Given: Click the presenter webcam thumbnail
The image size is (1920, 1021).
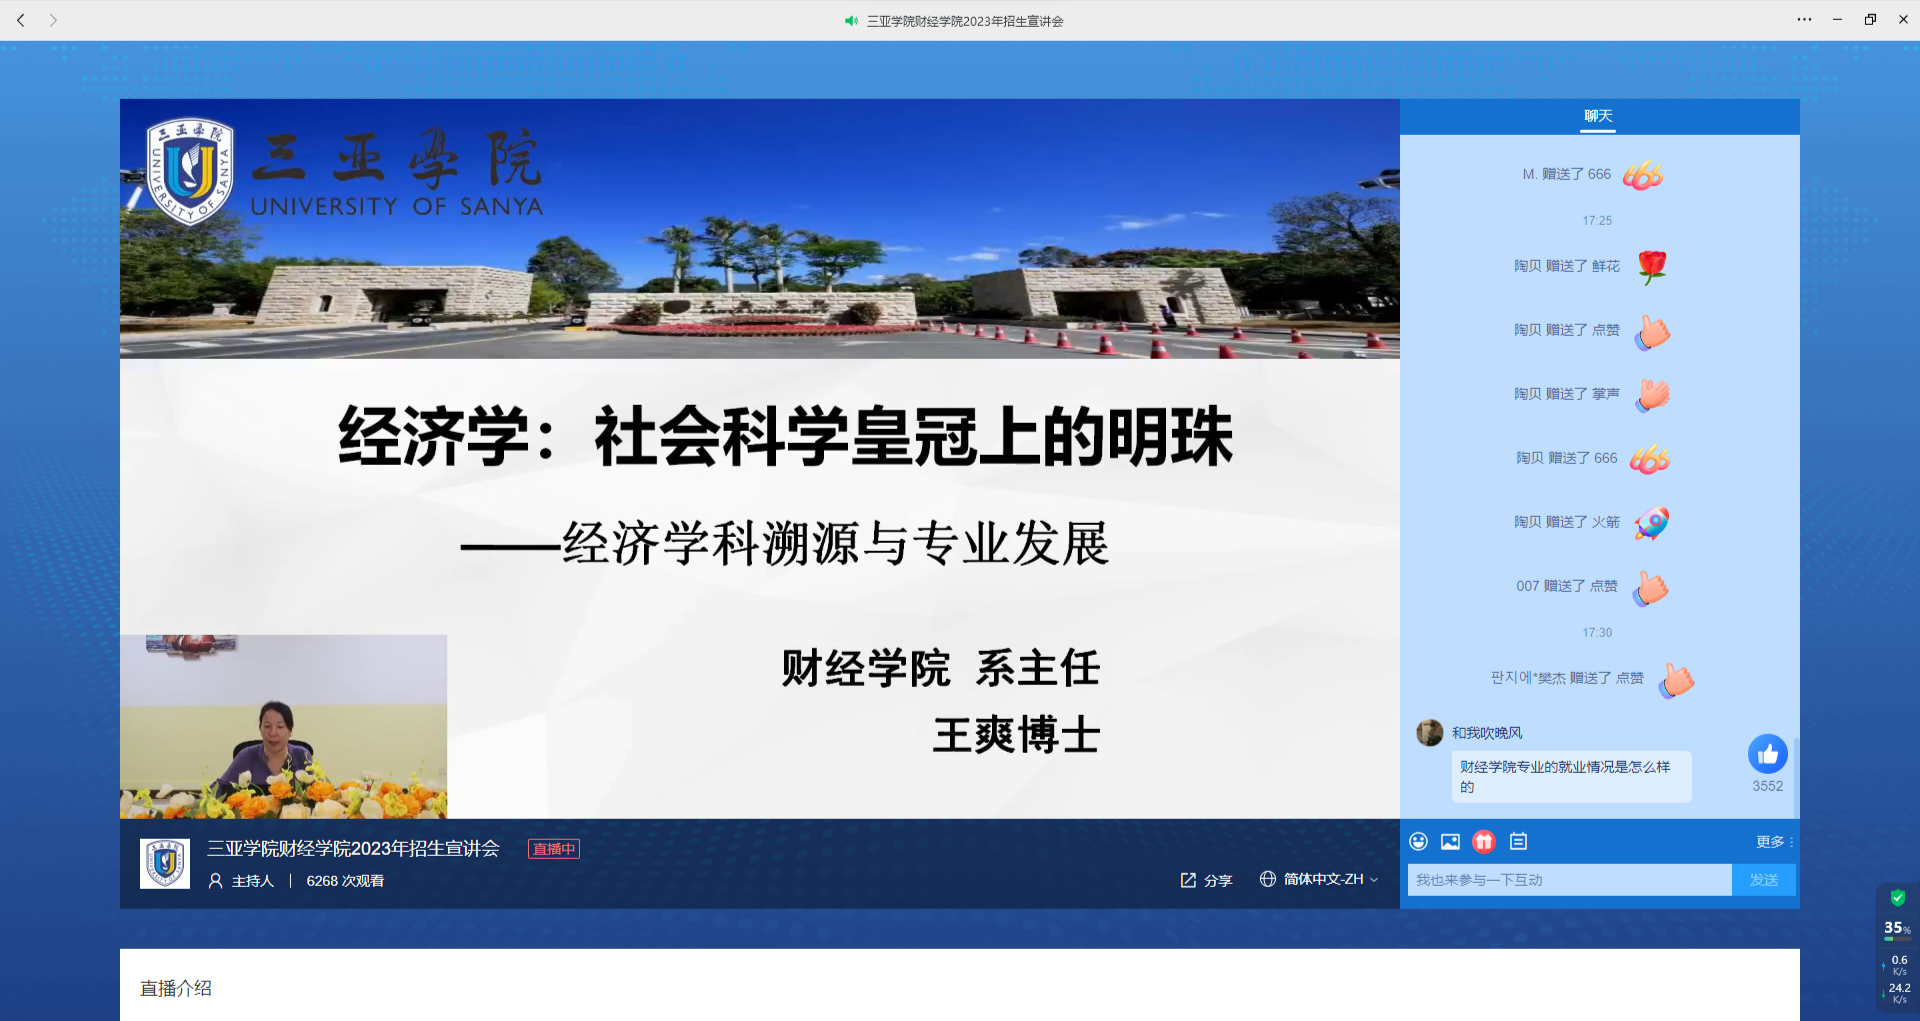Looking at the screenshot, I should pos(283,727).
